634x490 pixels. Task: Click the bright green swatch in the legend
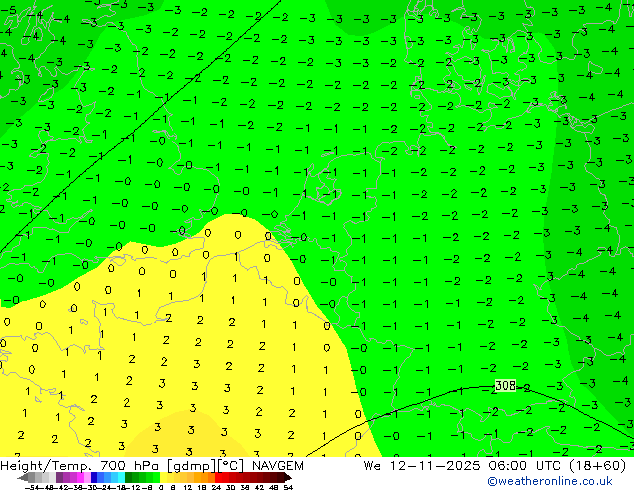click(x=156, y=477)
